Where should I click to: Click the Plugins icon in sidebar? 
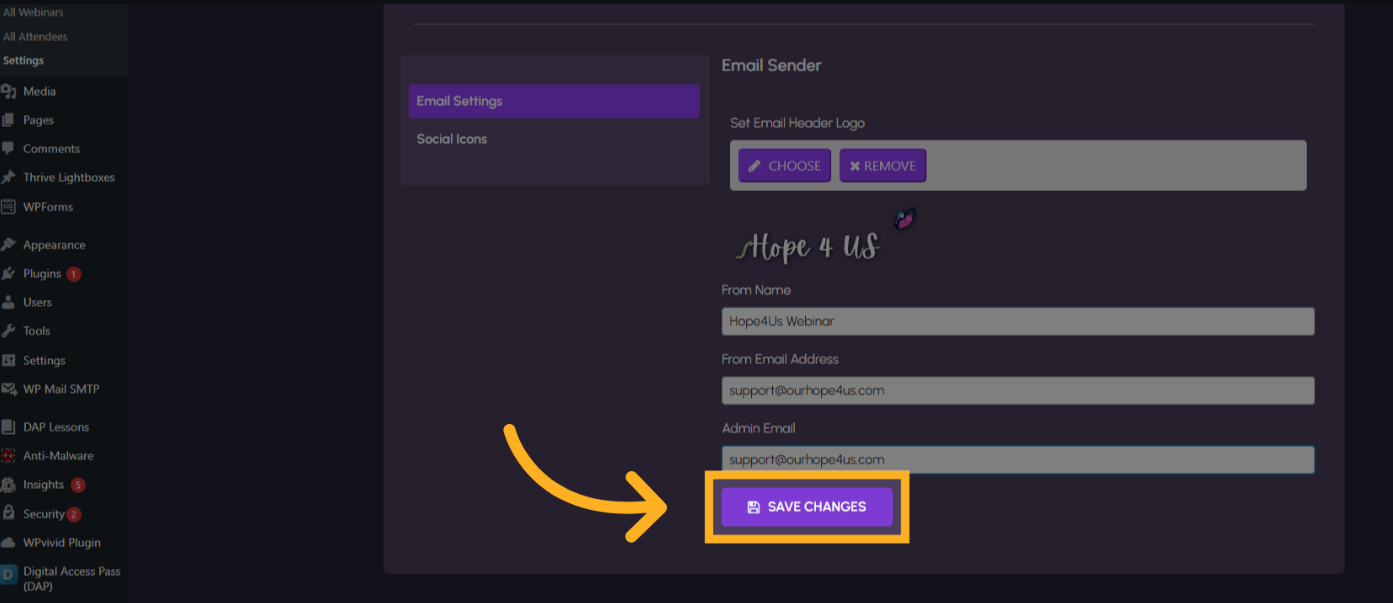pyautogui.click(x=9, y=274)
